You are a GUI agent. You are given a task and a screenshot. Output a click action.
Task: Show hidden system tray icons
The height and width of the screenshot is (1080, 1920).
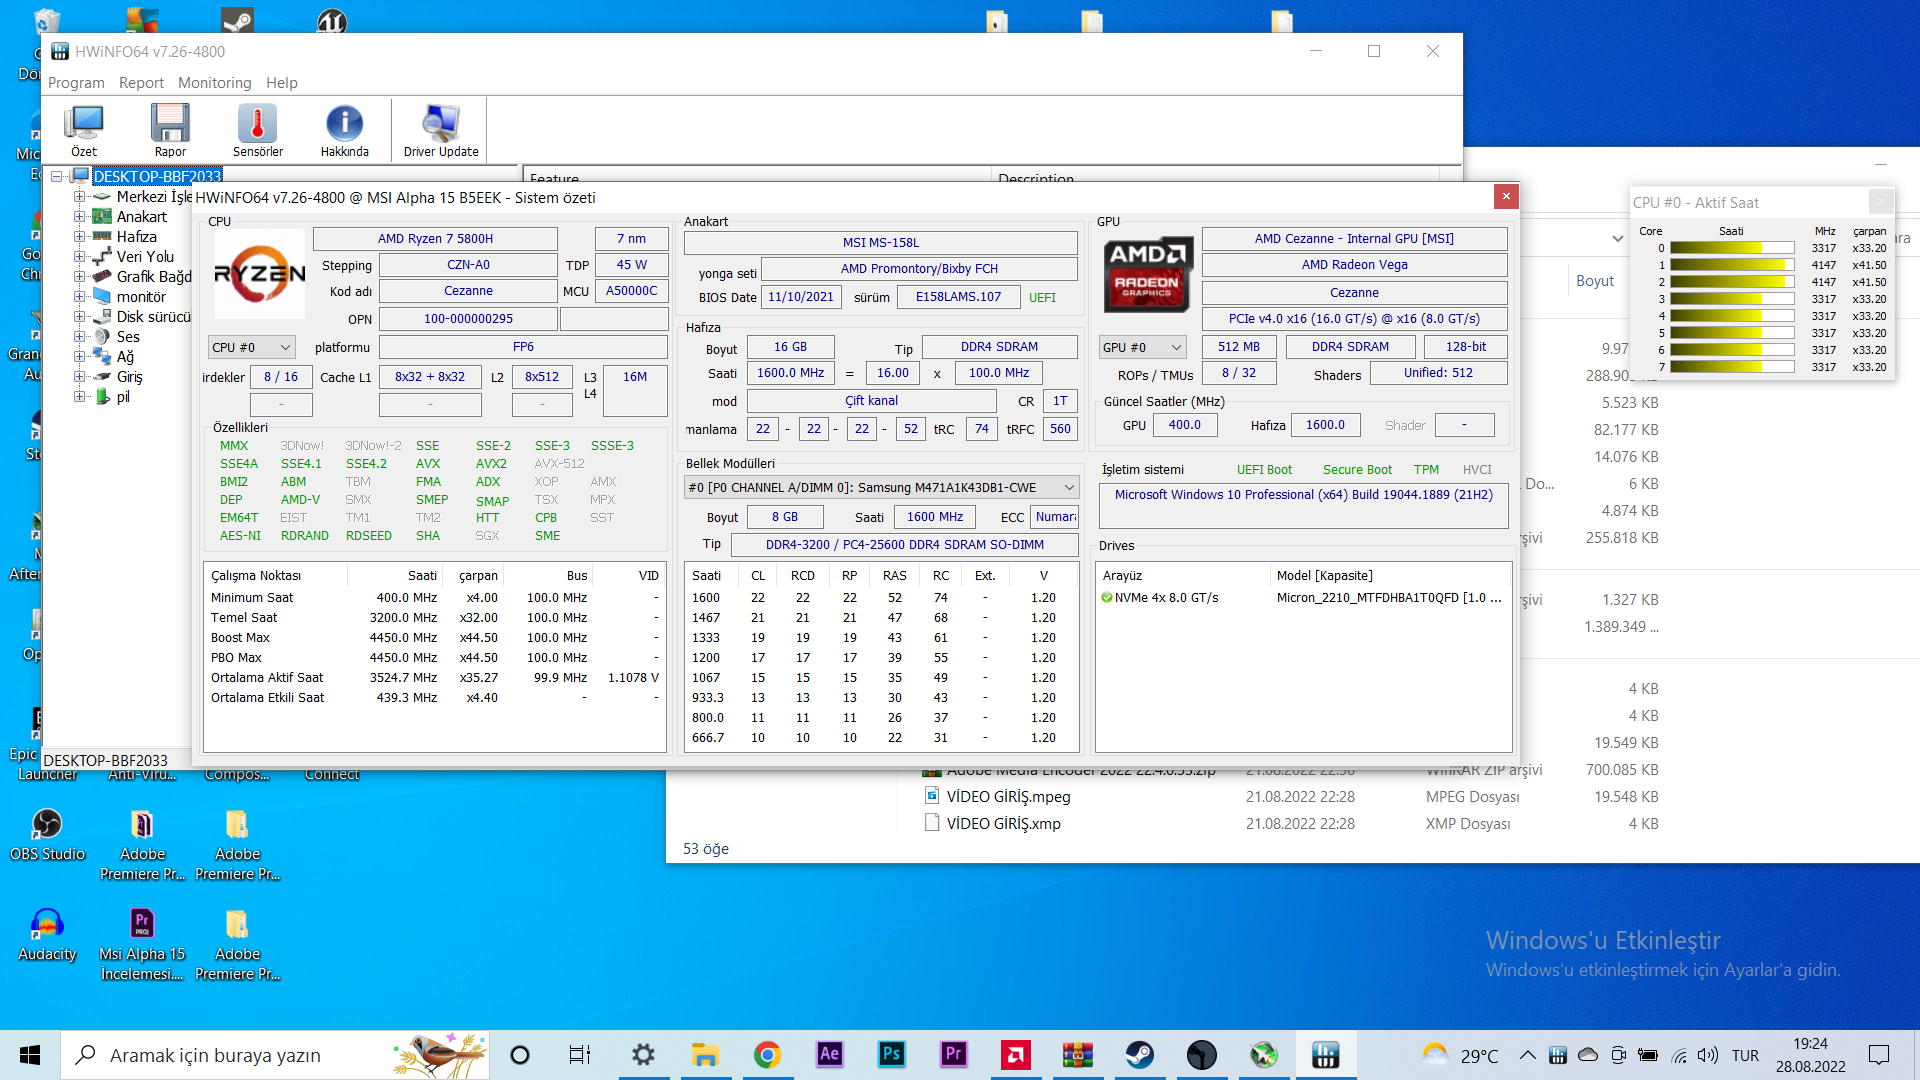point(1527,1055)
